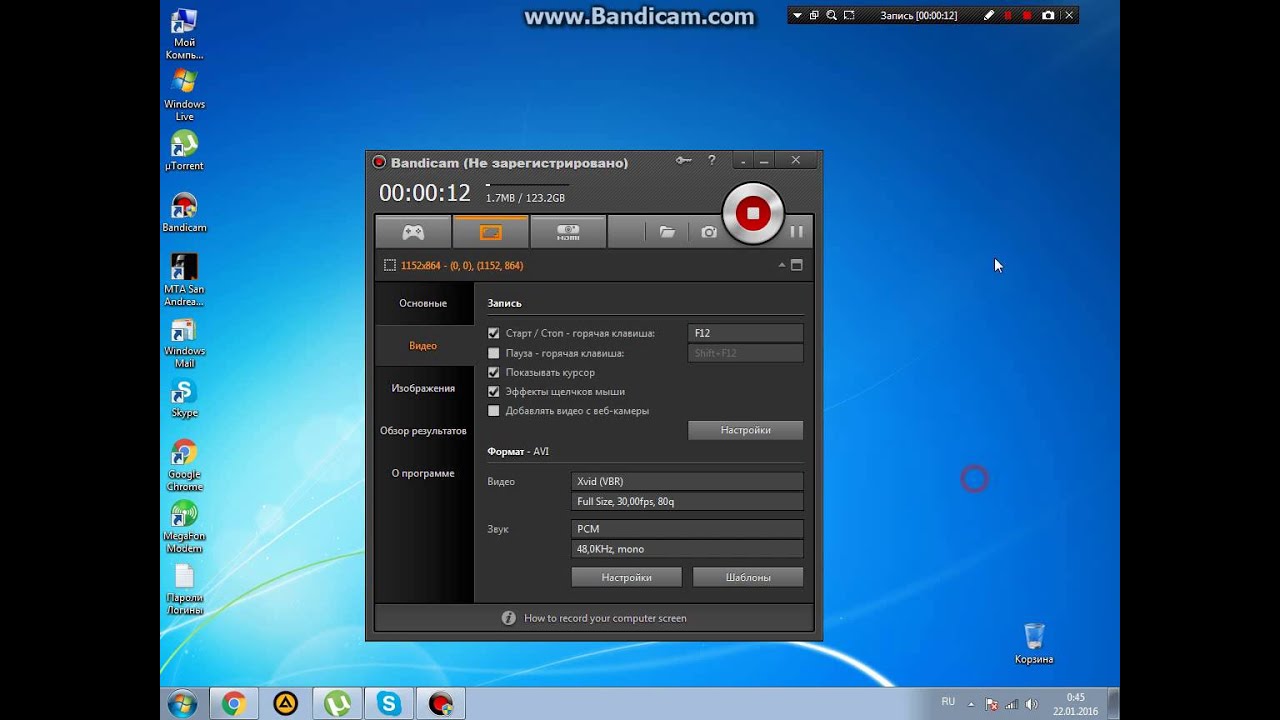Click Full Size, 30,00fps, 80q field
Screen dimensions: 1280x720
(x=687, y=501)
